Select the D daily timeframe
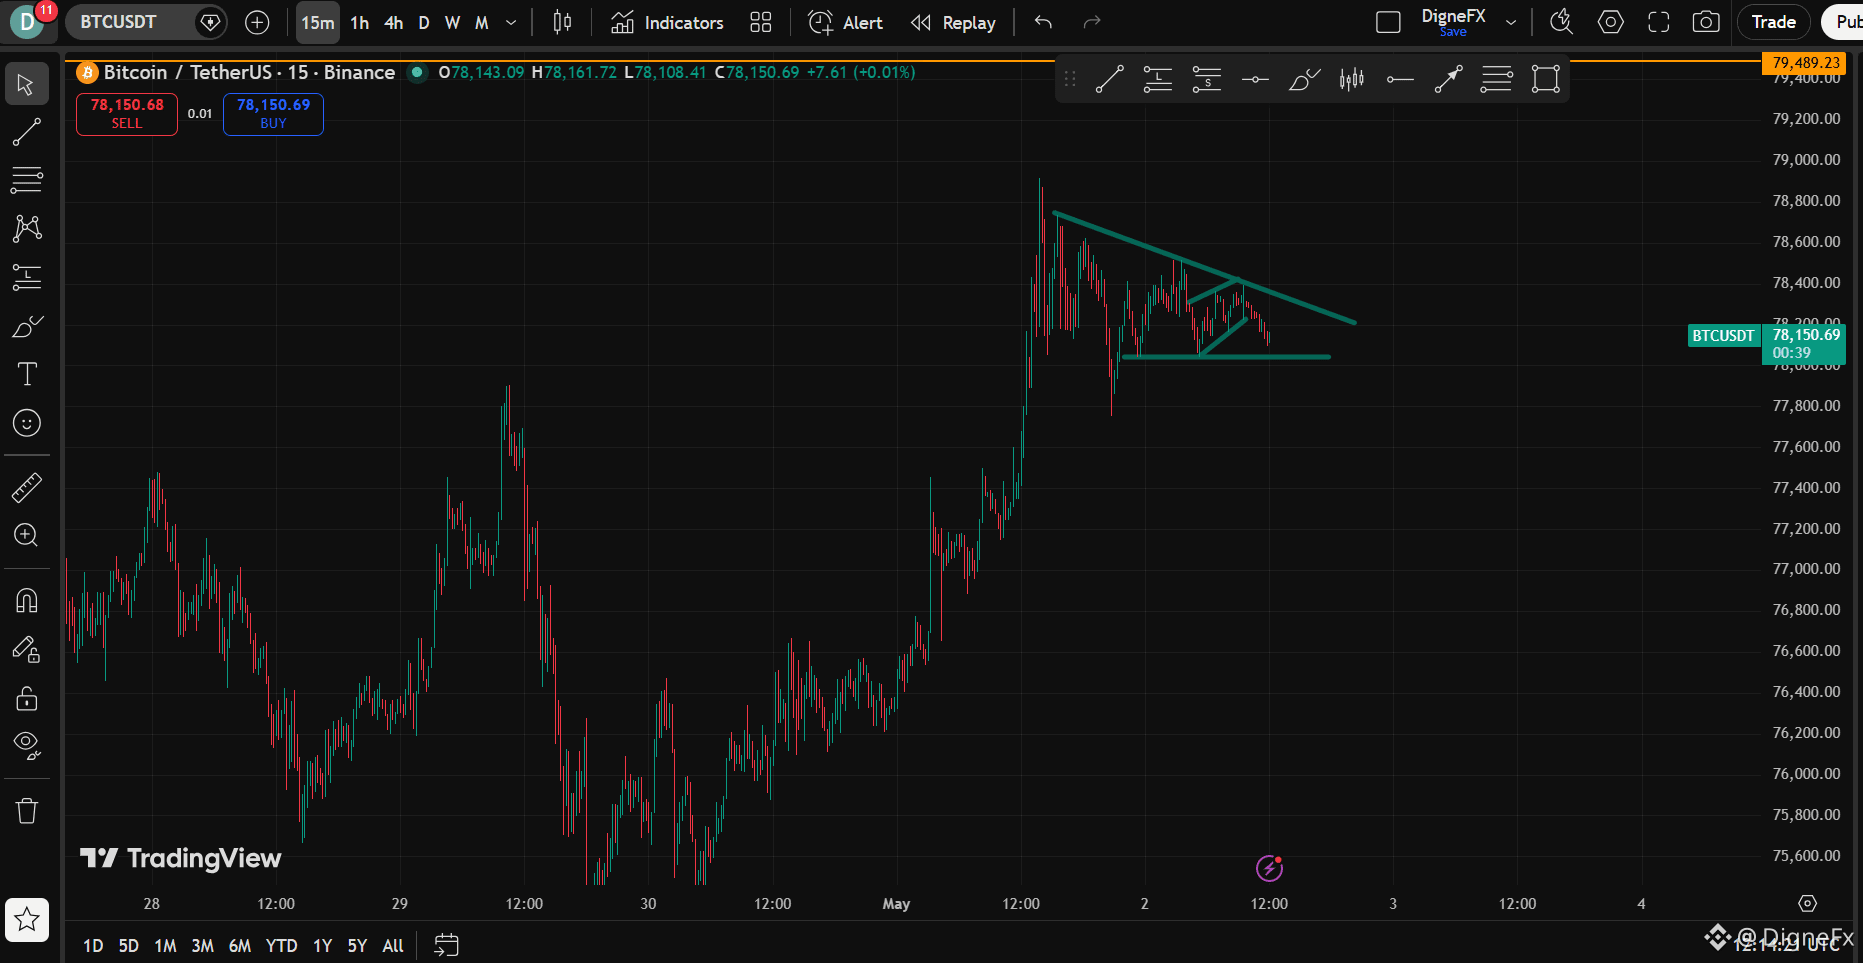 coord(424,22)
